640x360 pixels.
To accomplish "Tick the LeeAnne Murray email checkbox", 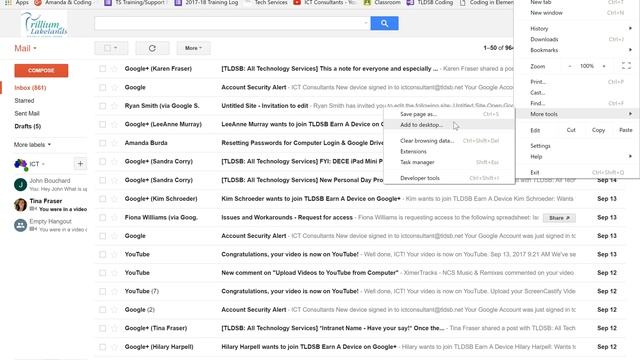I will [102, 124].
